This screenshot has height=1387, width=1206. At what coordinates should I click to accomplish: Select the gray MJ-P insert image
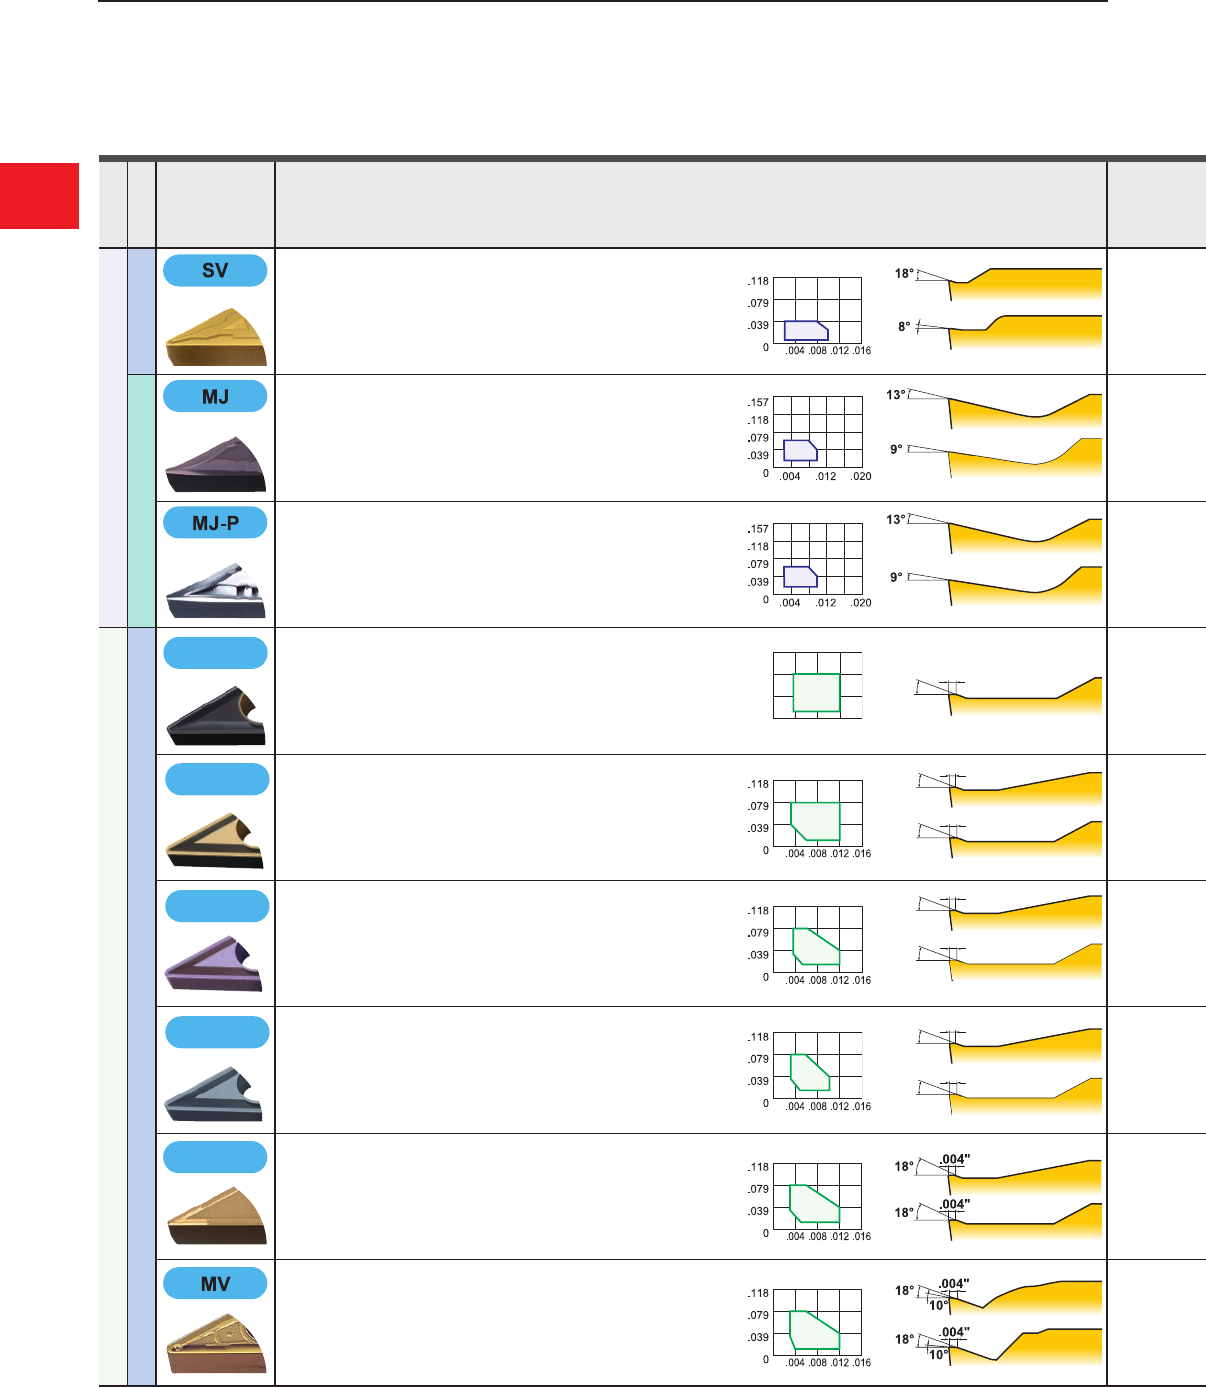click(216, 591)
